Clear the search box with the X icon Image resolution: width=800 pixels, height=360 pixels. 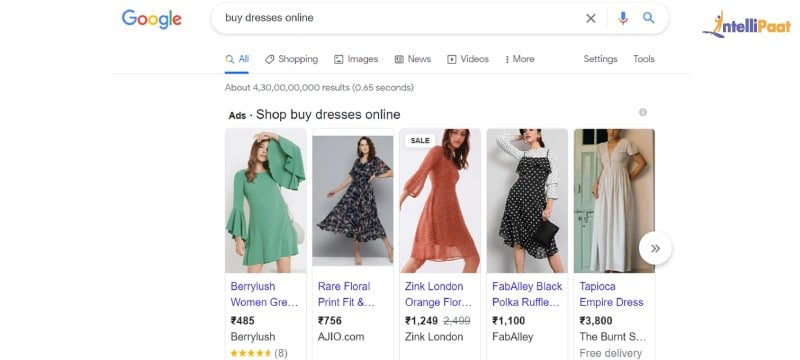[590, 18]
